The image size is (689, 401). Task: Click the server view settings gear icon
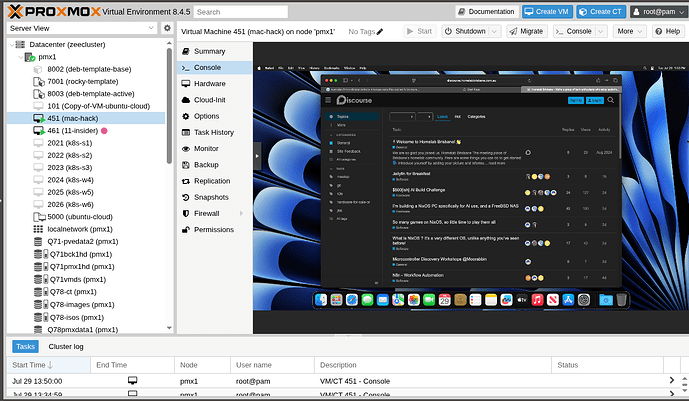(x=165, y=29)
